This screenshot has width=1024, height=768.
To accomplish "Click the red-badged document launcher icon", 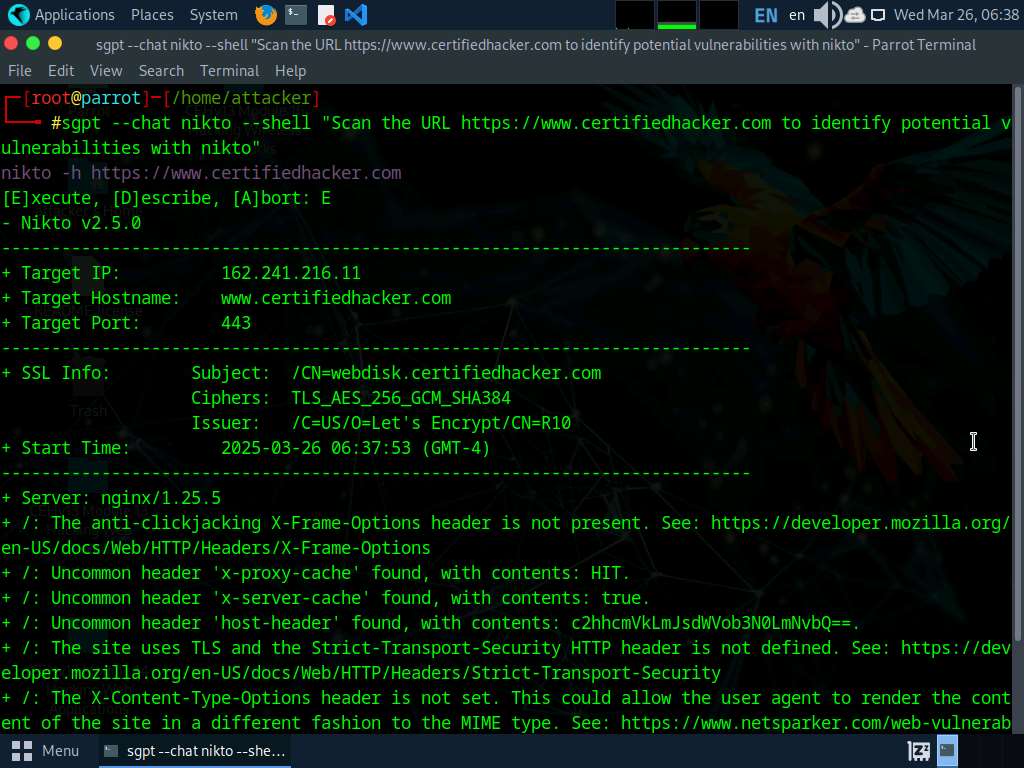I will [326, 15].
